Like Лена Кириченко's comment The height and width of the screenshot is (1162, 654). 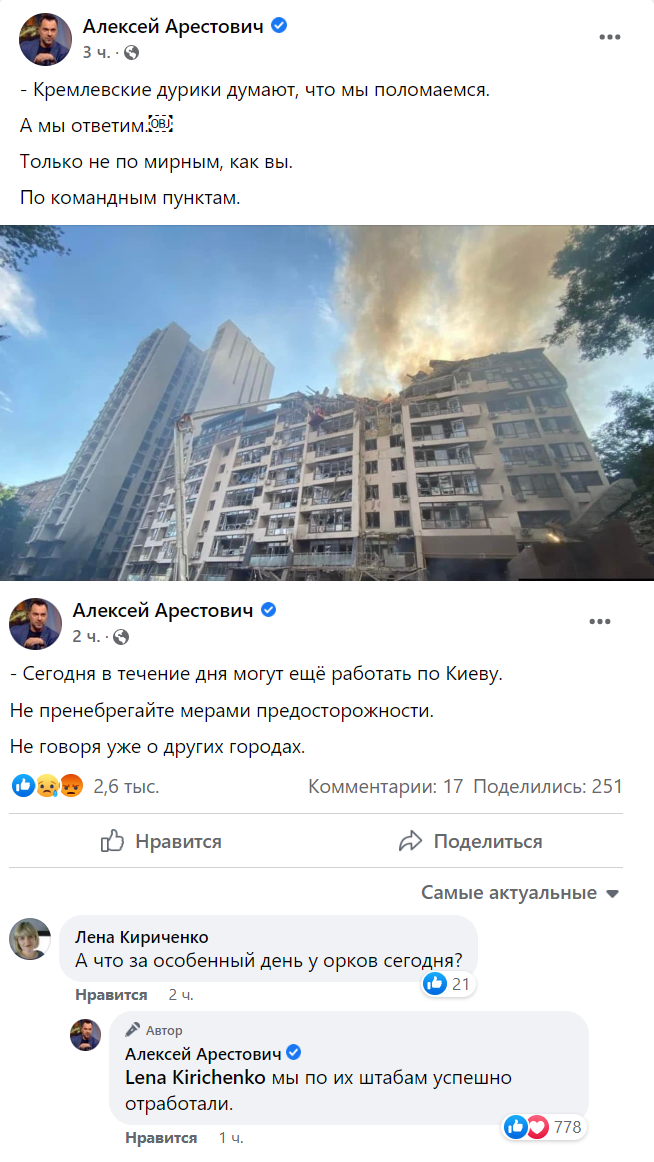click(111, 995)
